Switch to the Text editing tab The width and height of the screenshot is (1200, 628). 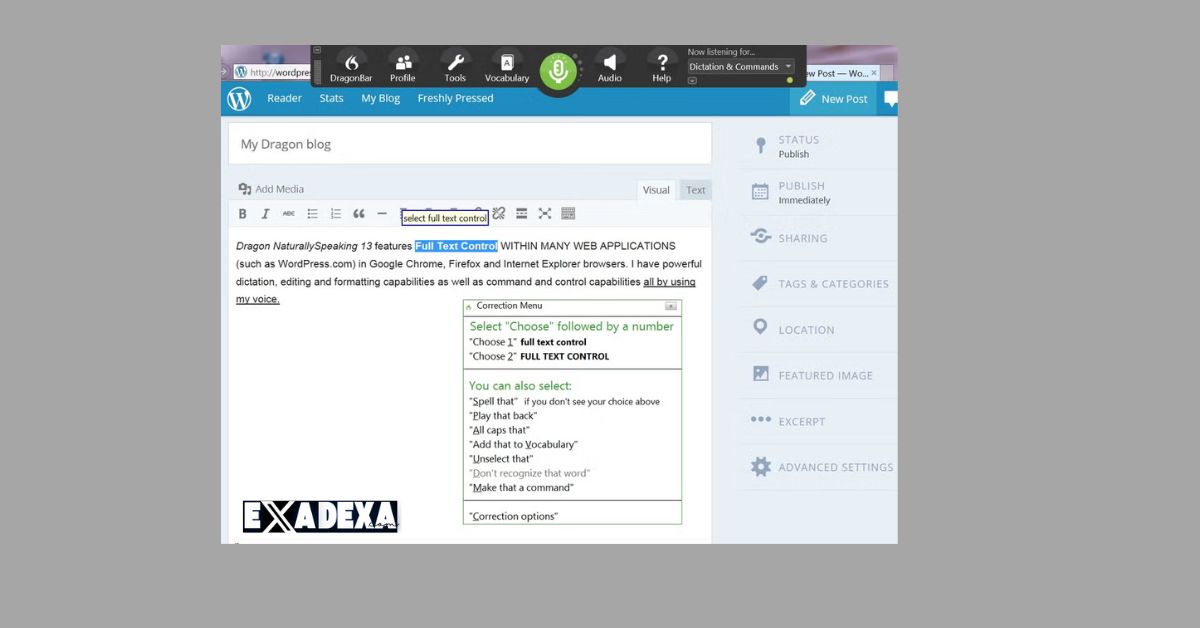point(695,189)
